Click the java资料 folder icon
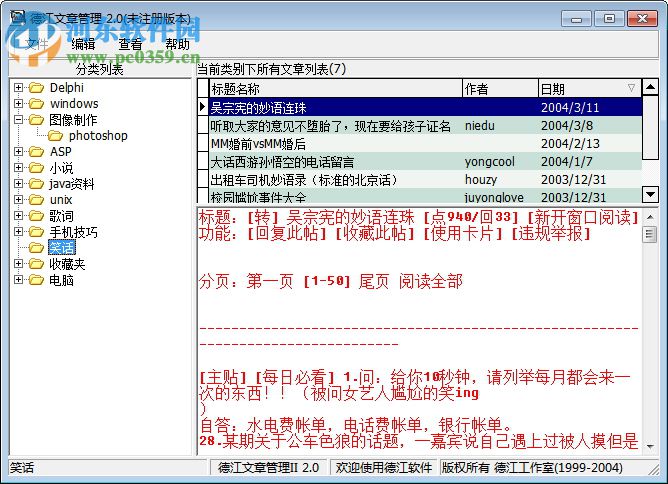 point(37,184)
